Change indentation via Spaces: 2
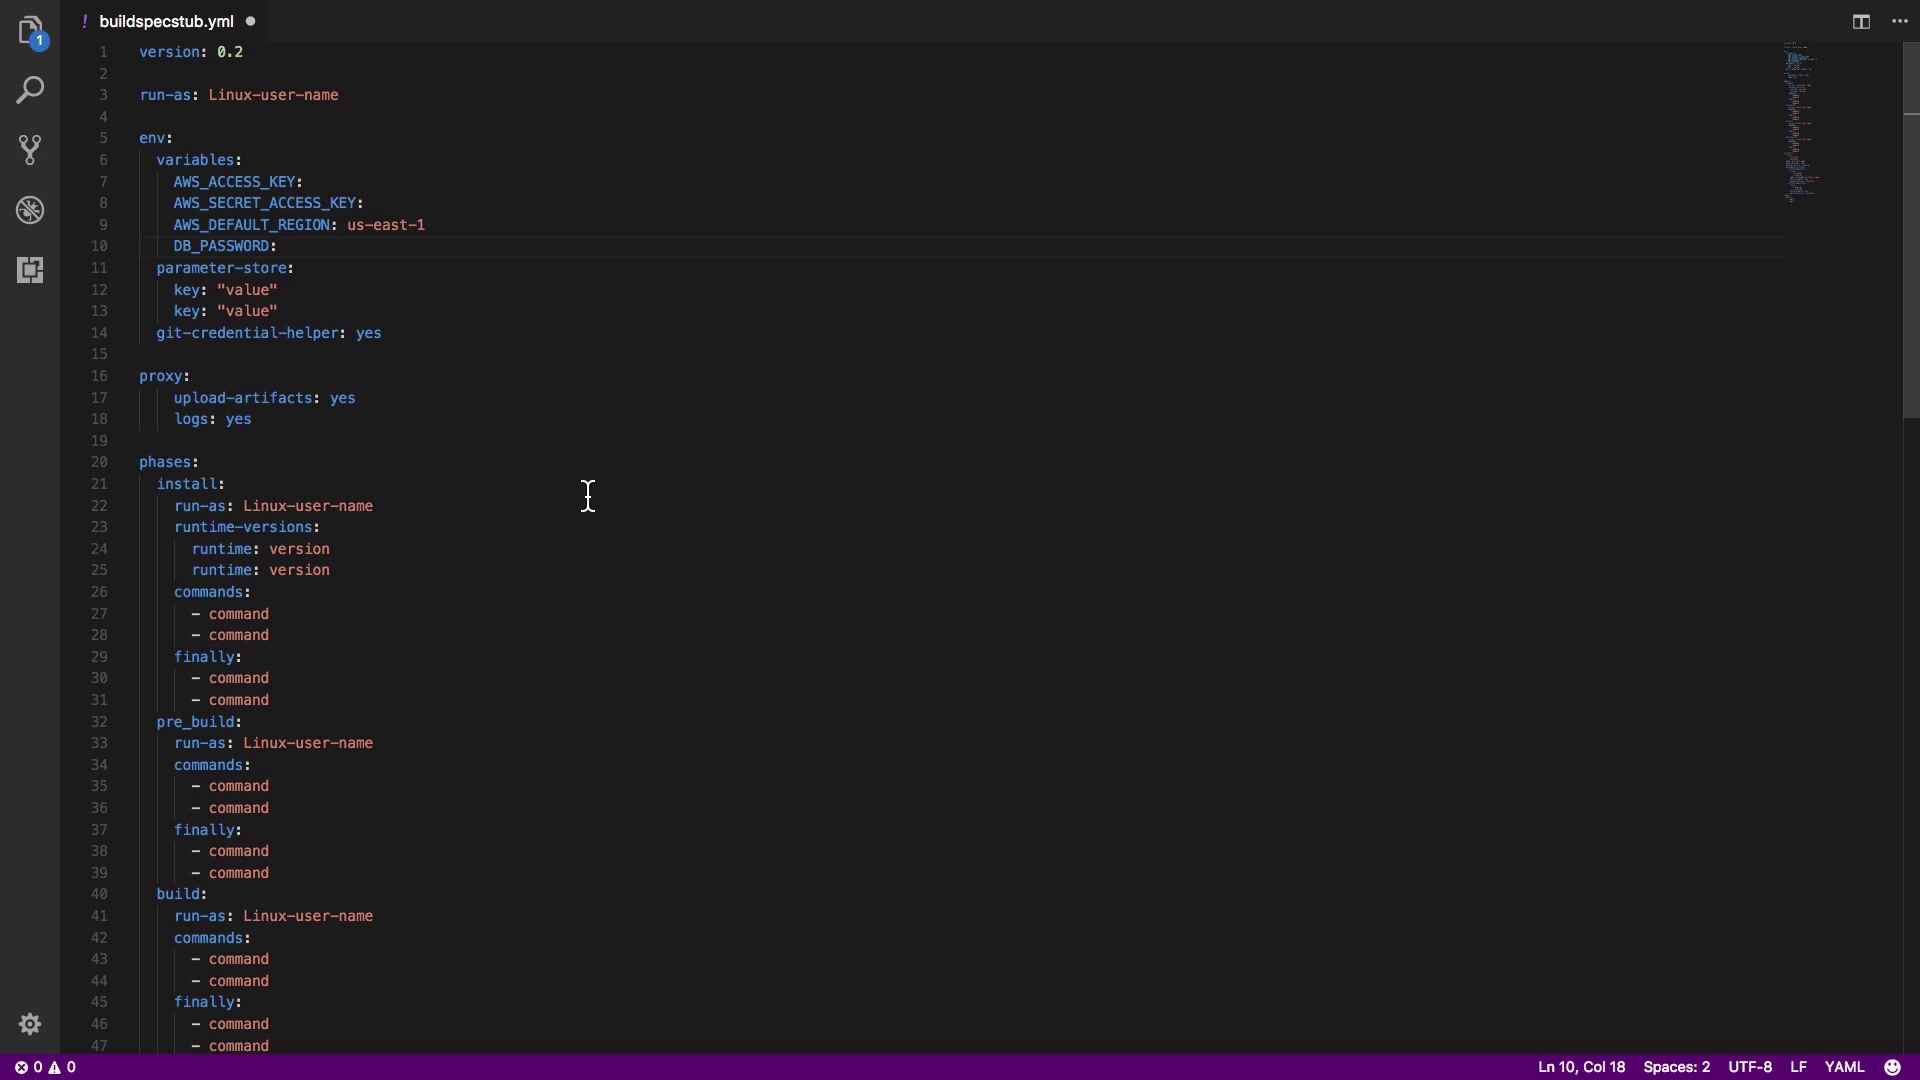This screenshot has width=1920, height=1080. 1676,1067
